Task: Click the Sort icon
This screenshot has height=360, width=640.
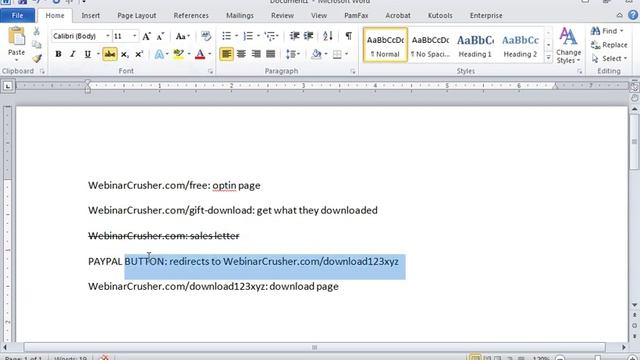Action: pos(328,36)
